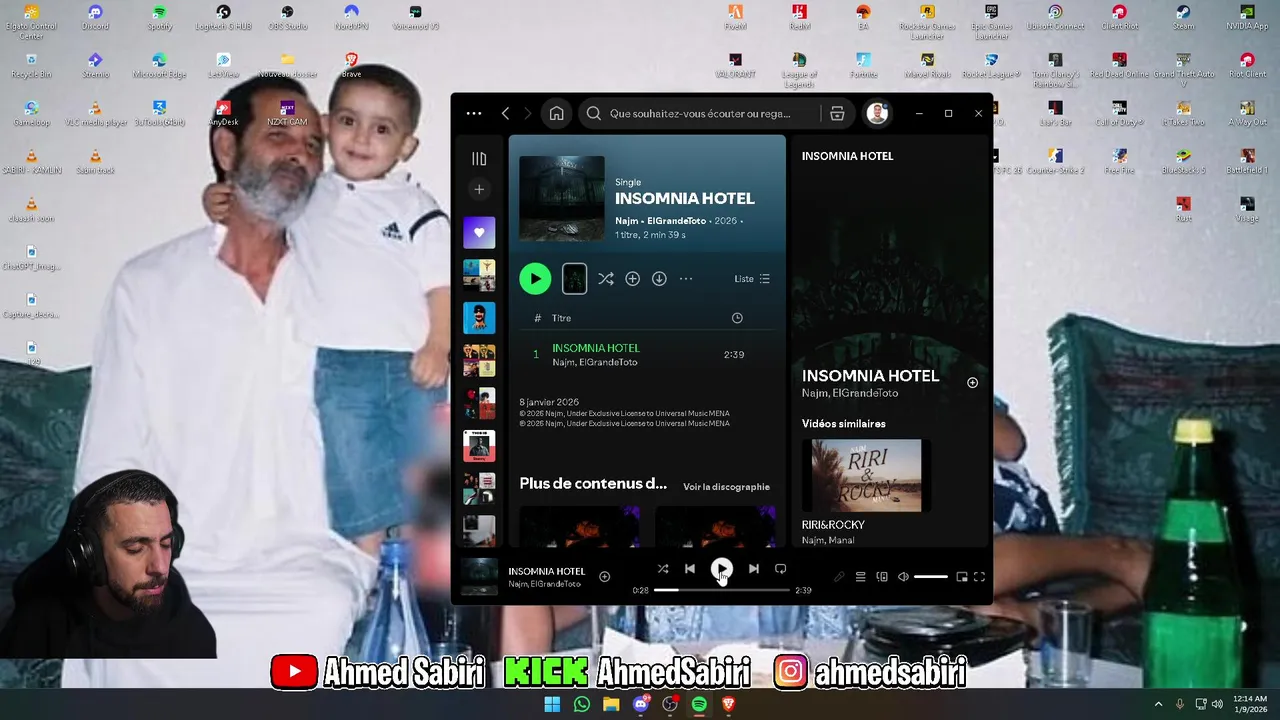This screenshot has height=720, width=1280.
Task: Toggle shuffle for the album
Action: (x=606, y=279)
